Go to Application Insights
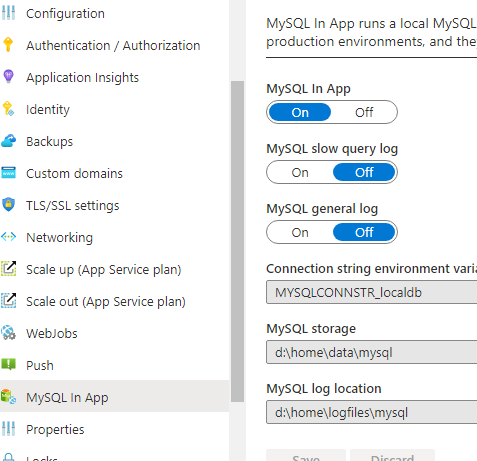 coord(82,78)
